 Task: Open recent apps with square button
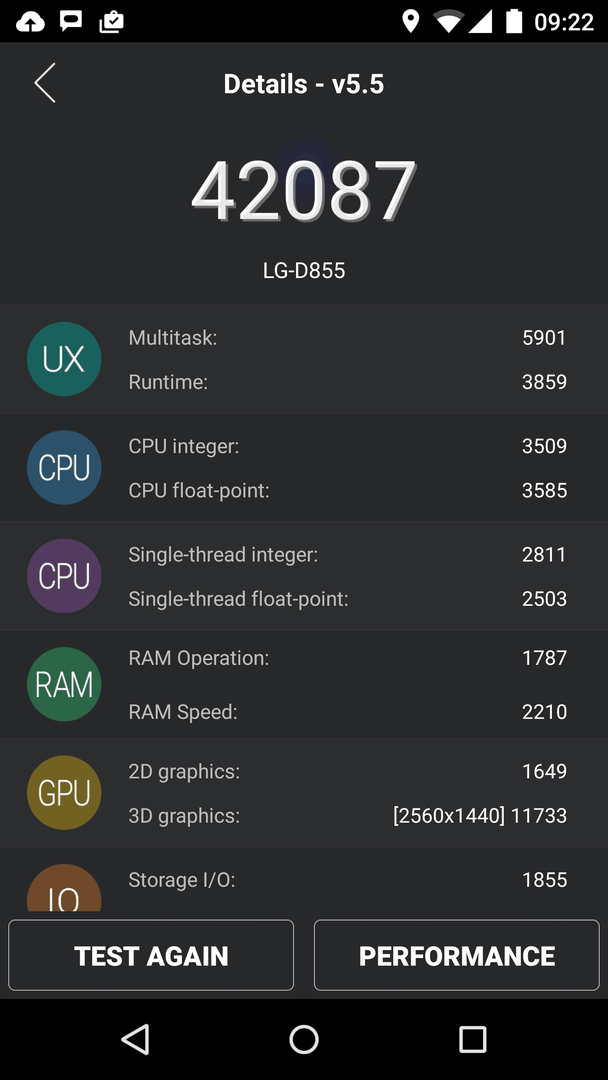472,1039
